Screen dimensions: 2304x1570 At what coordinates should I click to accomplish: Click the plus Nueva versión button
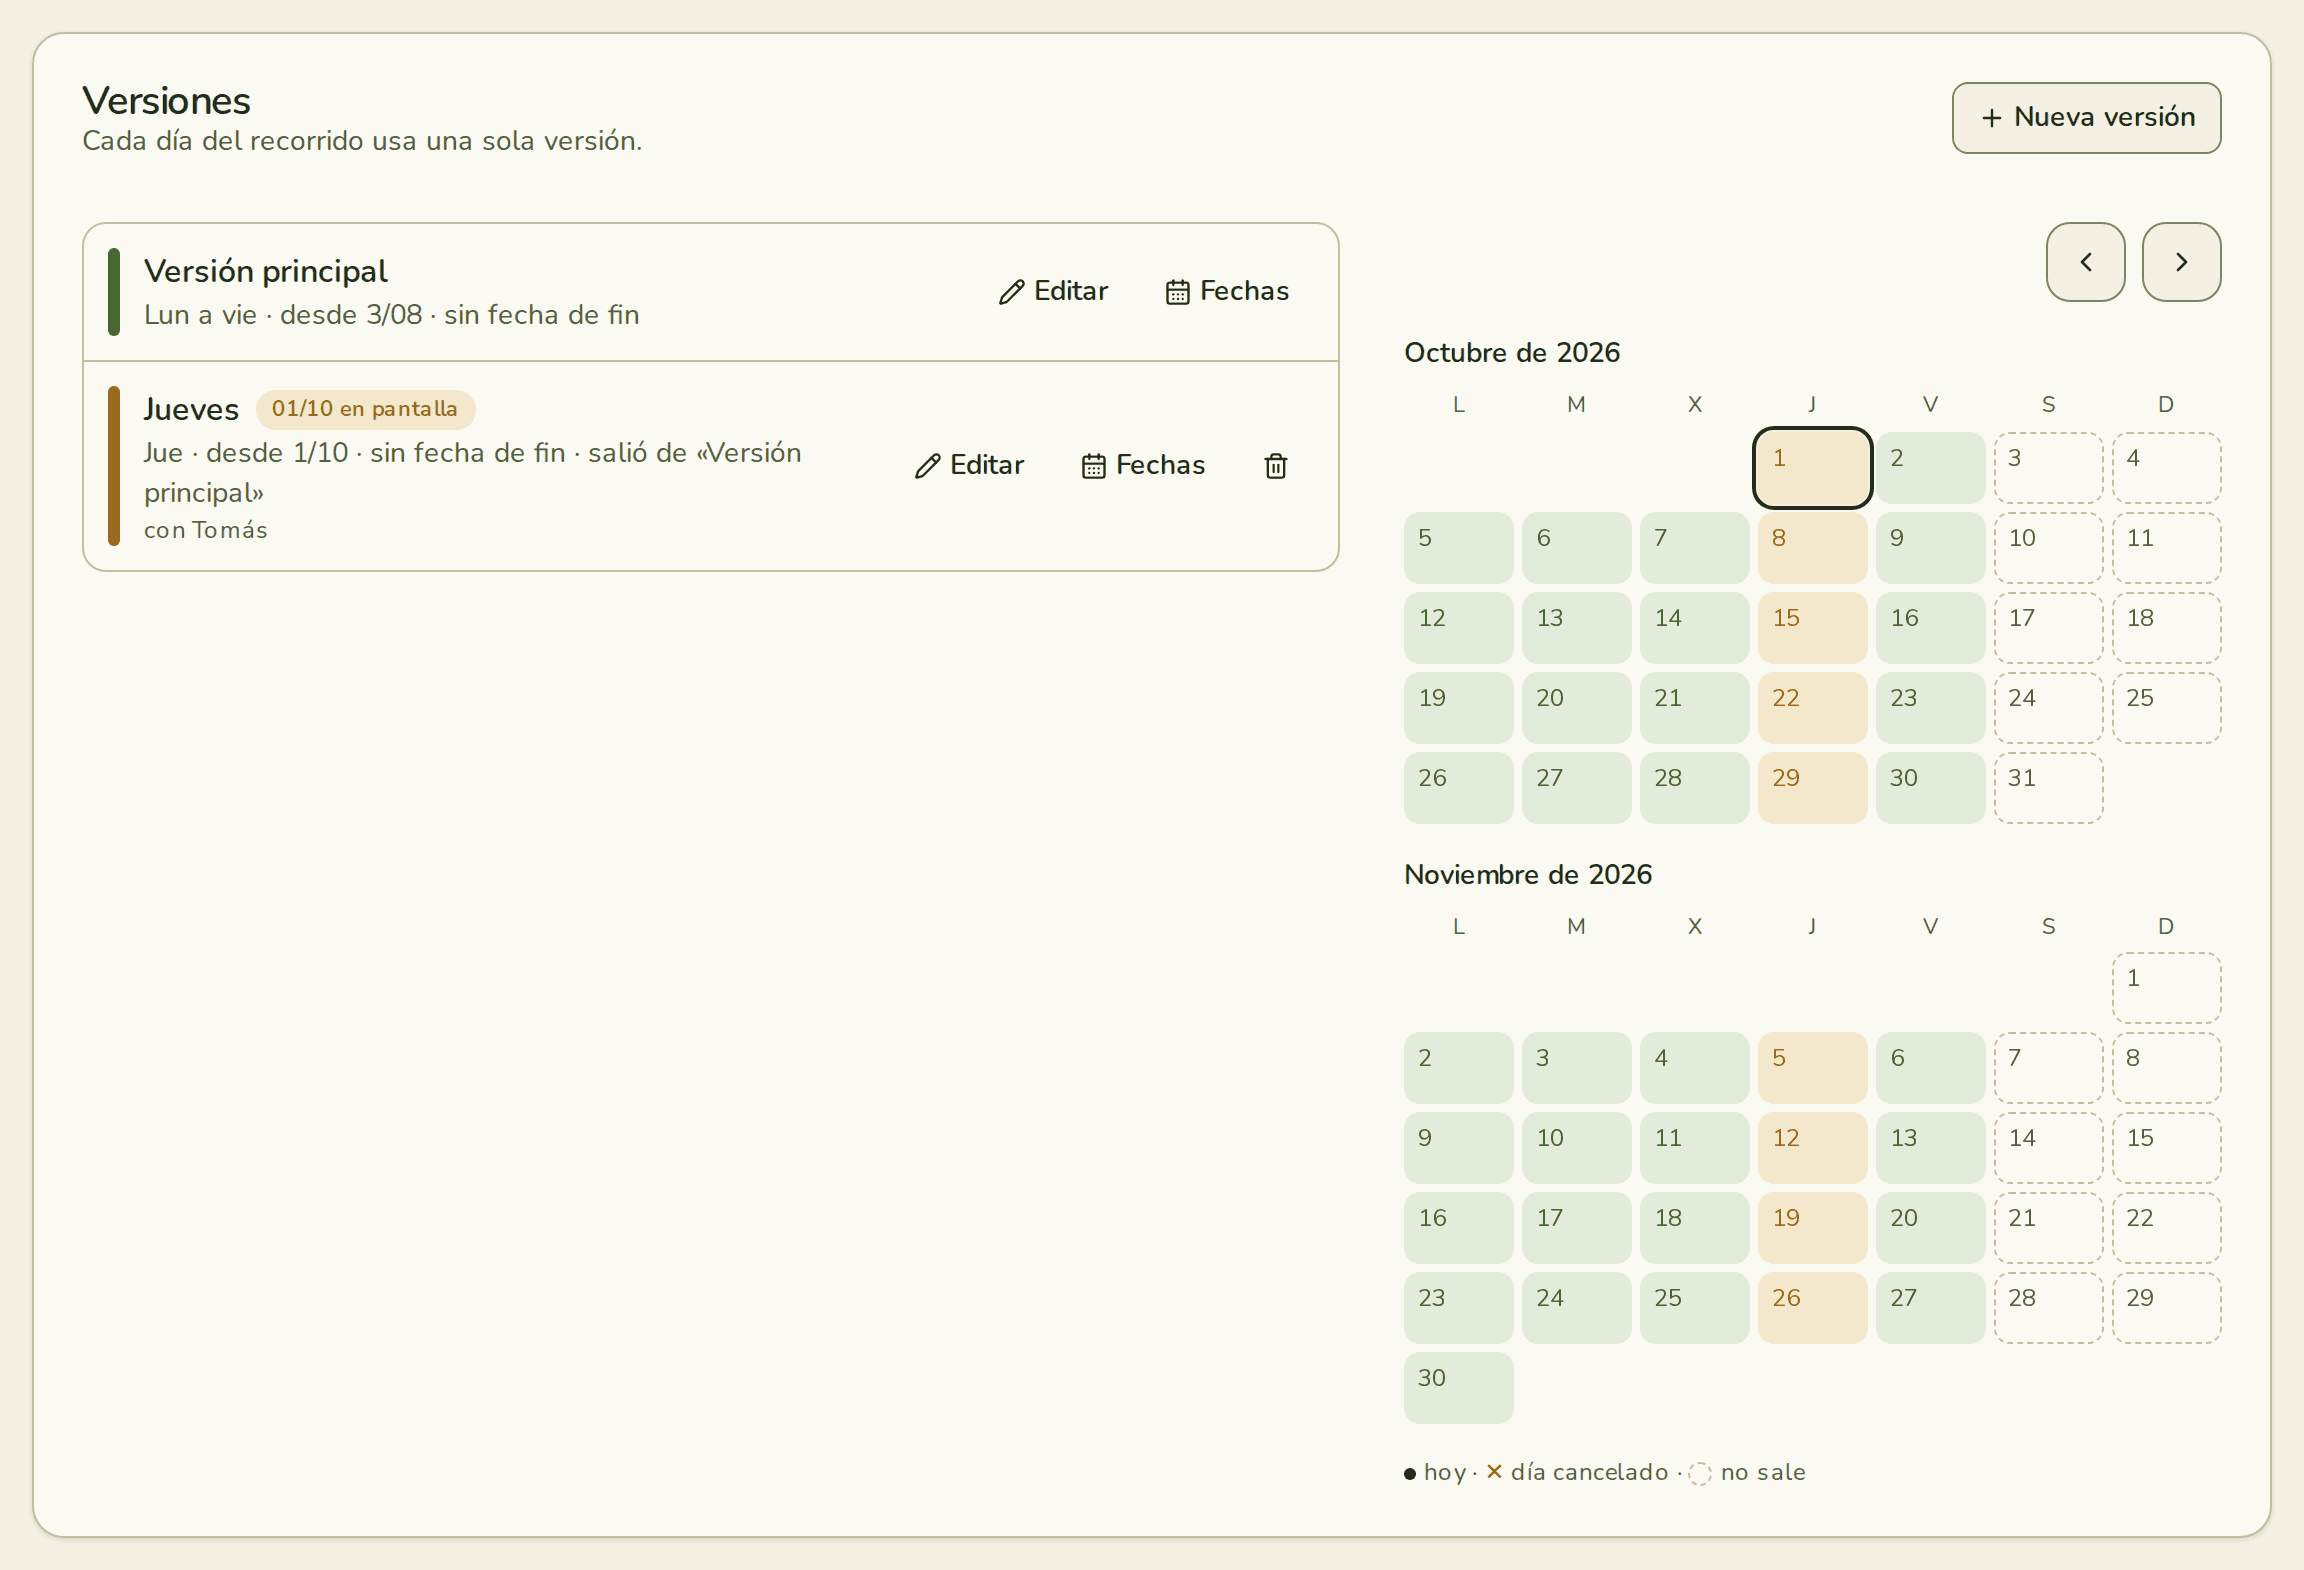pos(2086,118)
